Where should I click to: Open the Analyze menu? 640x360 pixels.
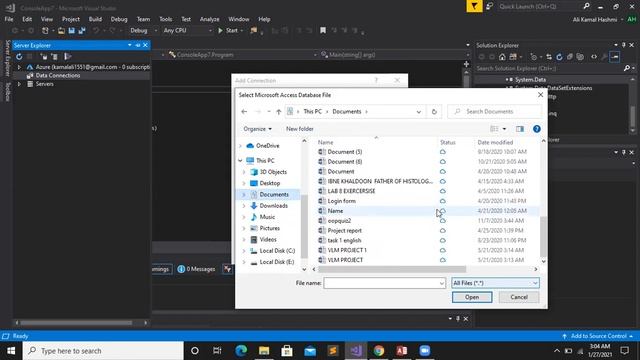tap(209, 19)
